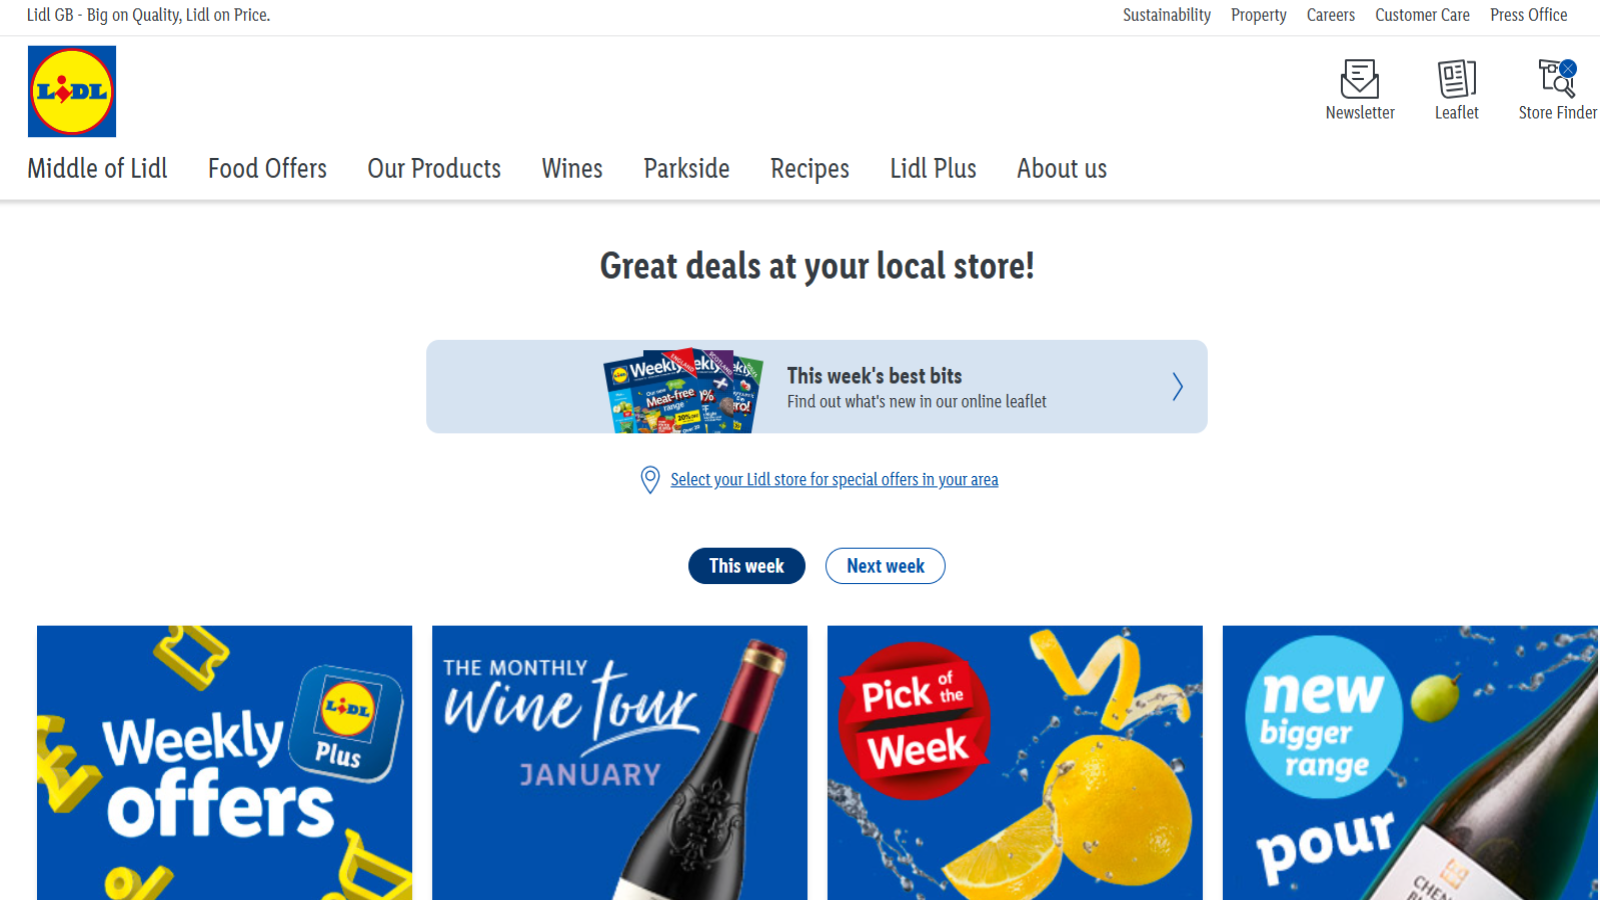This screenshot has width=1600, height=900.
Task: Click the Lidl logo to go home
Action: 70,91
